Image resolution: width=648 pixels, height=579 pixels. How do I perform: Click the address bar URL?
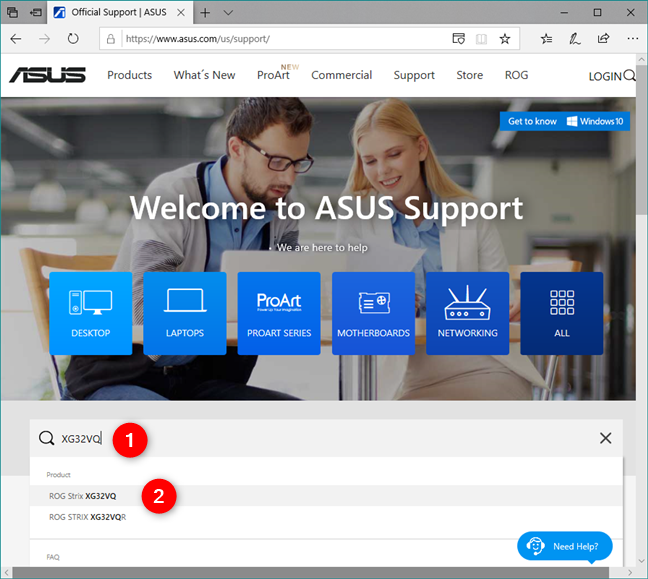pyautogui.click(x=198, y=39)
